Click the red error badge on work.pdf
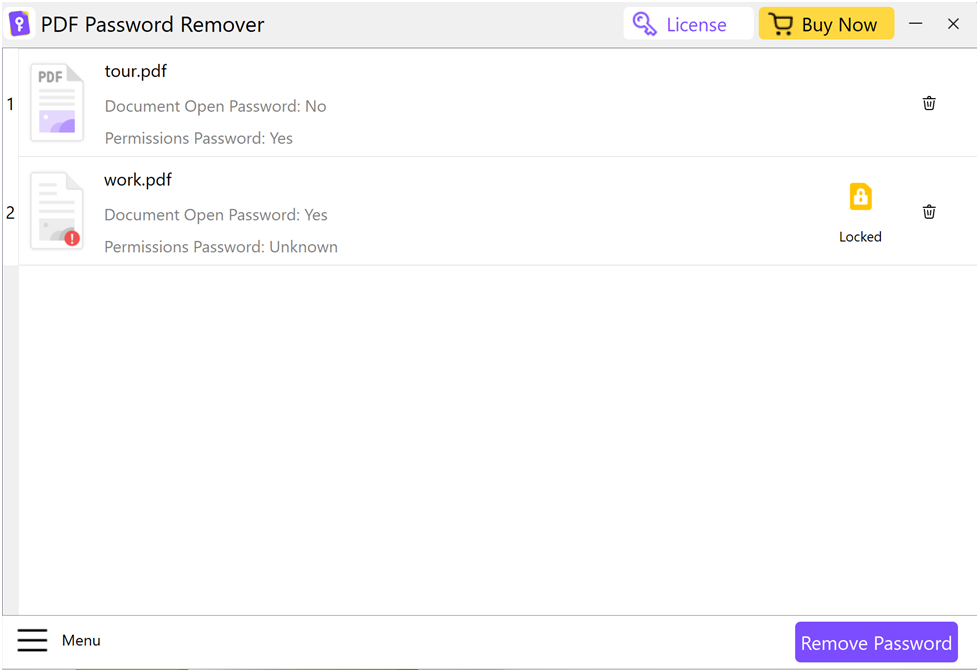This screenshot has height=672, width=979. 72,238
